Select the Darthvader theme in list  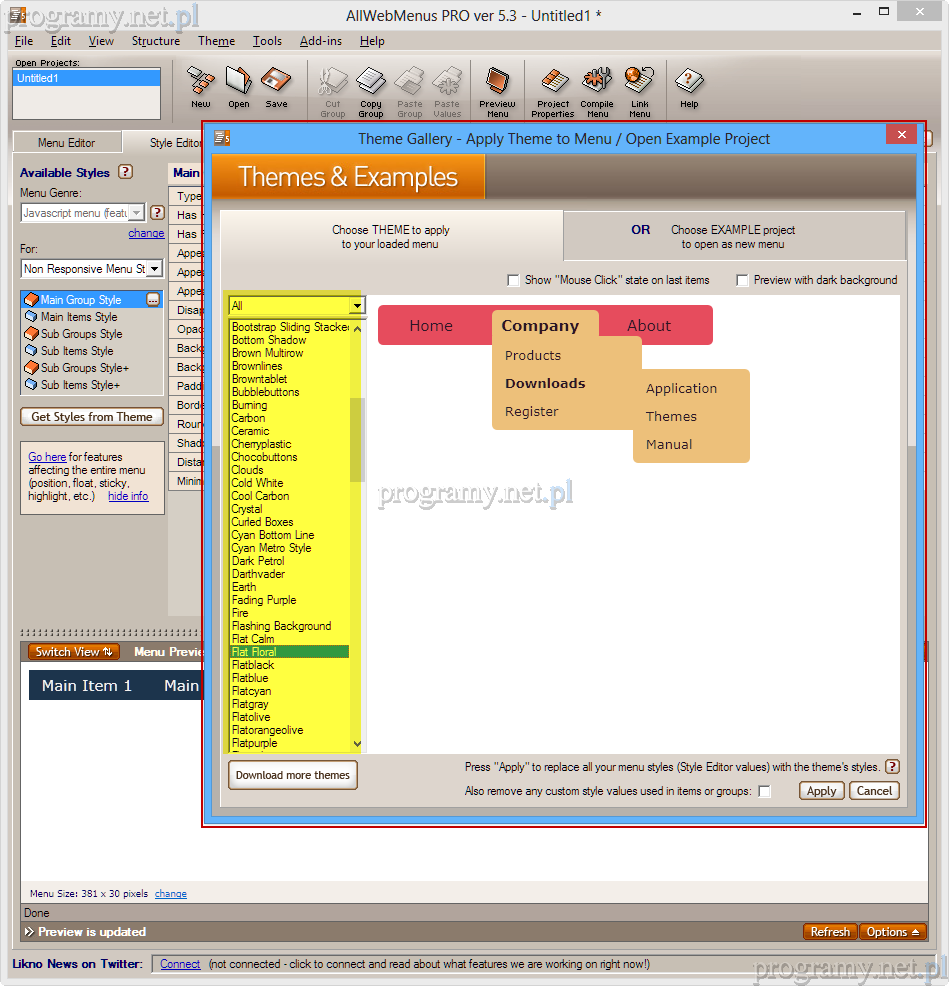258,574
